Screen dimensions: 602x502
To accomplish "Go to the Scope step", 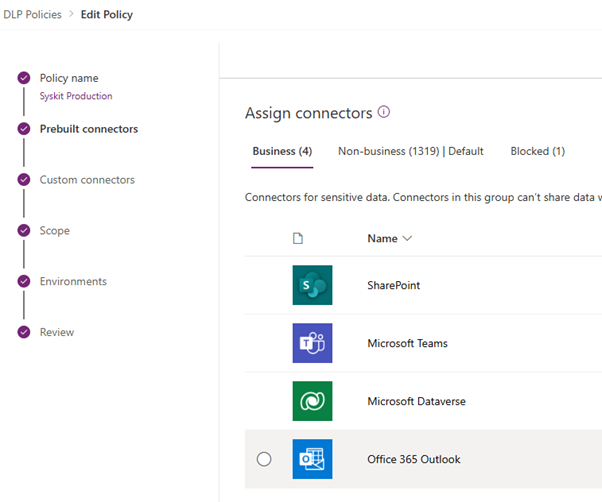I will point(55,231).
